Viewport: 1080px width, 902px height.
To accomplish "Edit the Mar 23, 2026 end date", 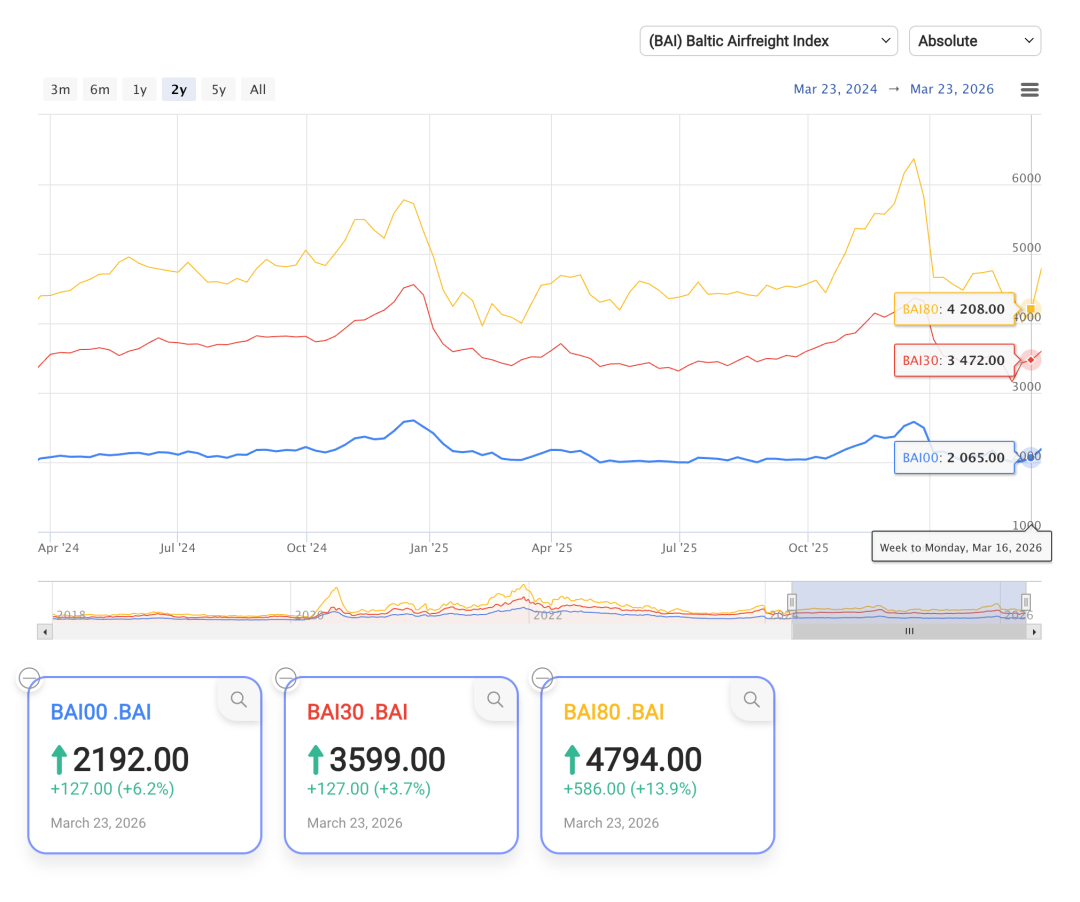I will coord(952,89).
